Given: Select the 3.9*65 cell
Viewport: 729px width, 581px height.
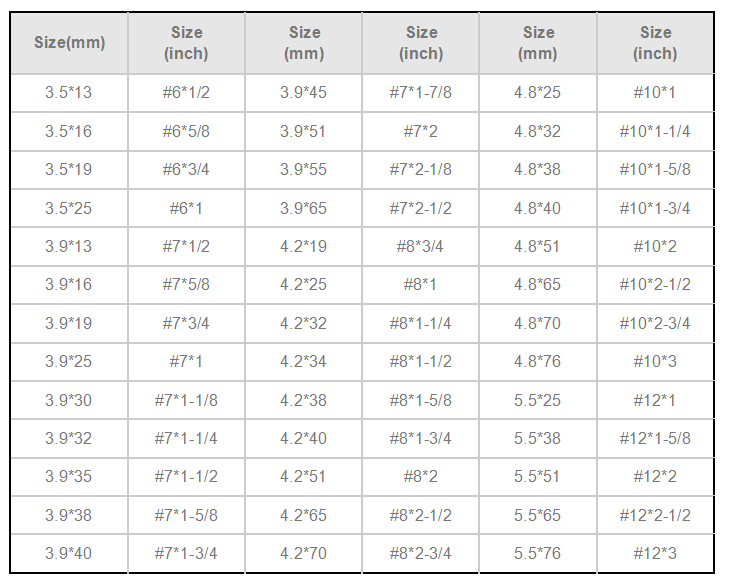Looking at the screenshot, I should click(x=304, y=208).
